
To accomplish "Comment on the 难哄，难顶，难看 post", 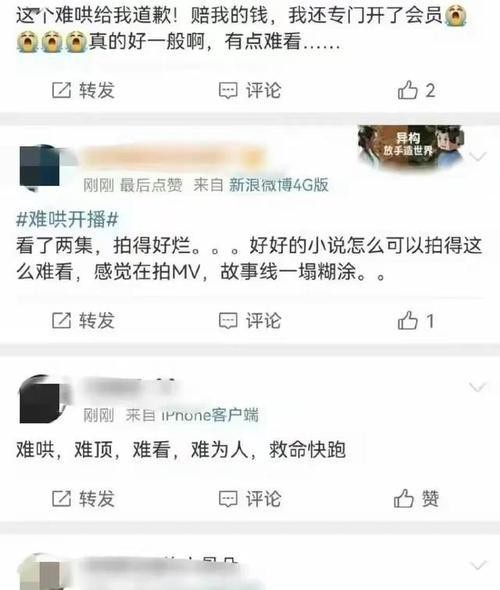I will [x=250, y=499].
